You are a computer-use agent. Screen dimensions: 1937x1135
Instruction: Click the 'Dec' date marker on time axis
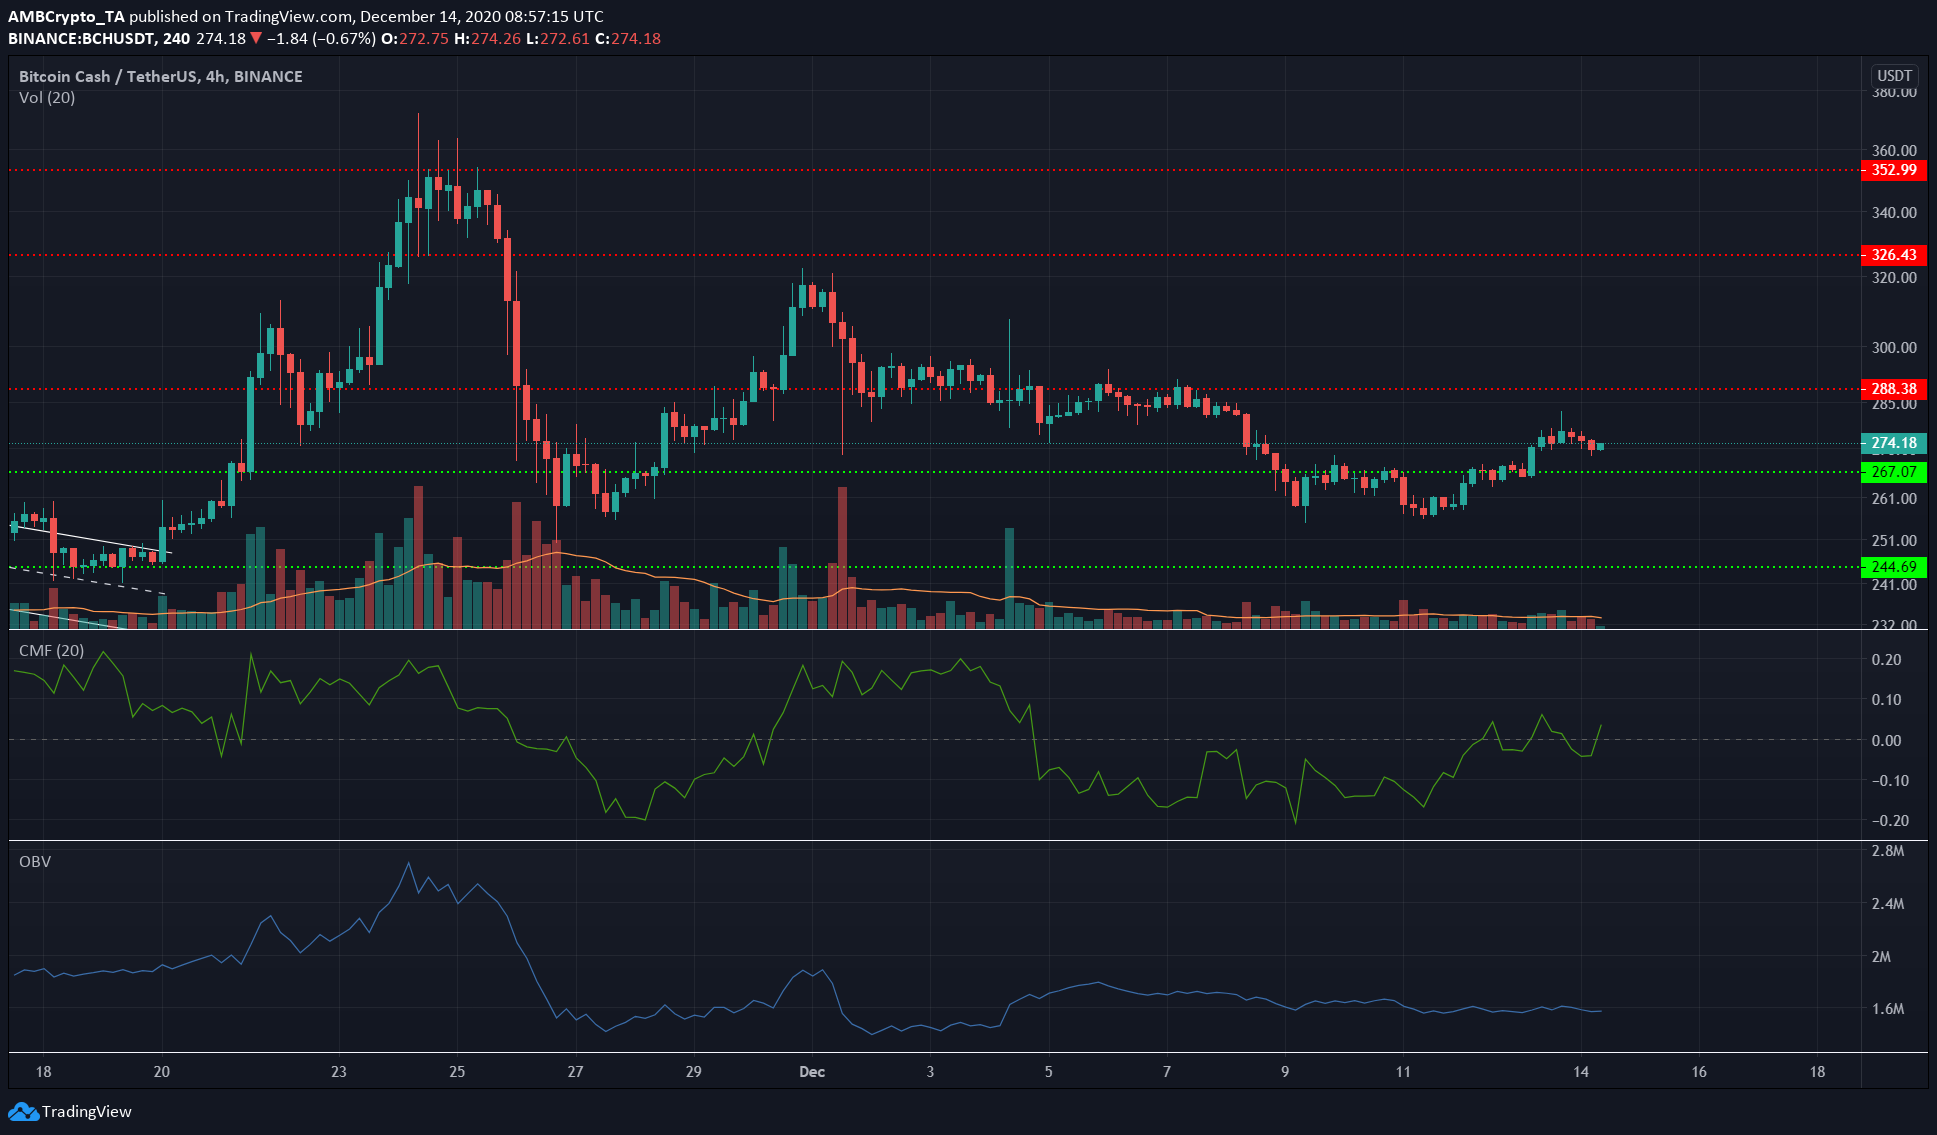[812, 1071]
